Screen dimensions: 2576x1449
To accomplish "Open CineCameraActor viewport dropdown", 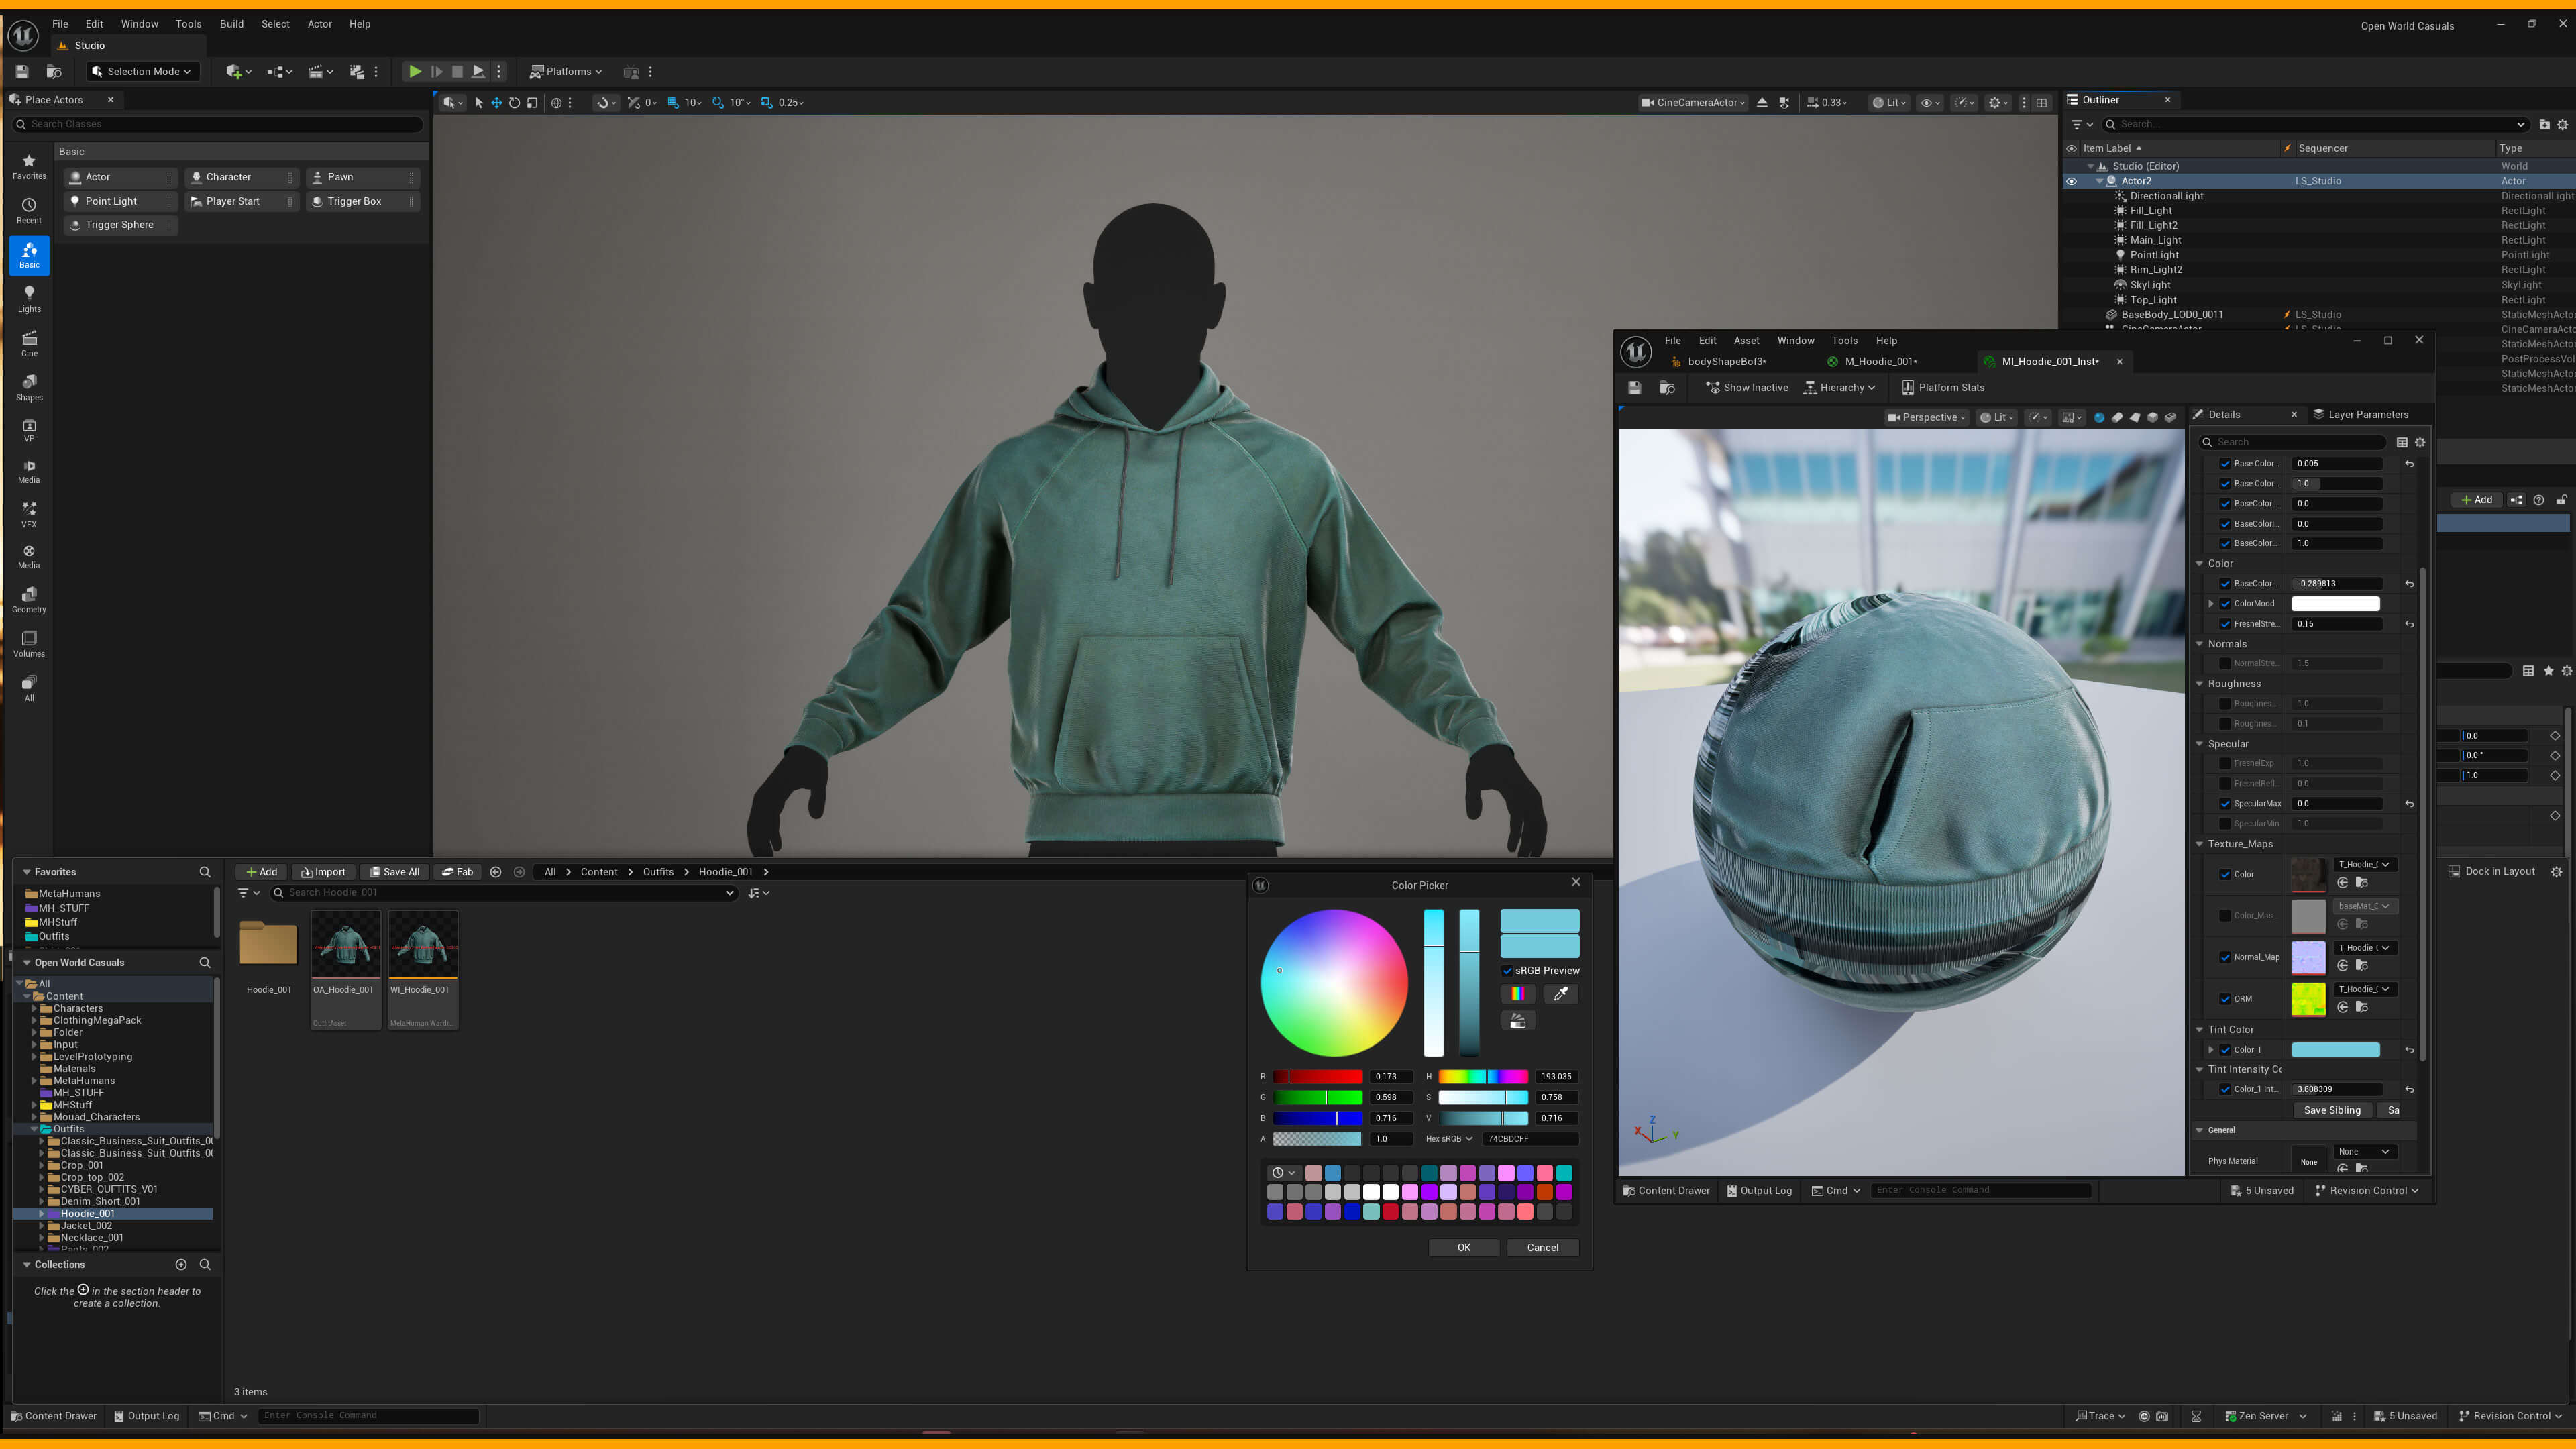I will coord(1693,103).
